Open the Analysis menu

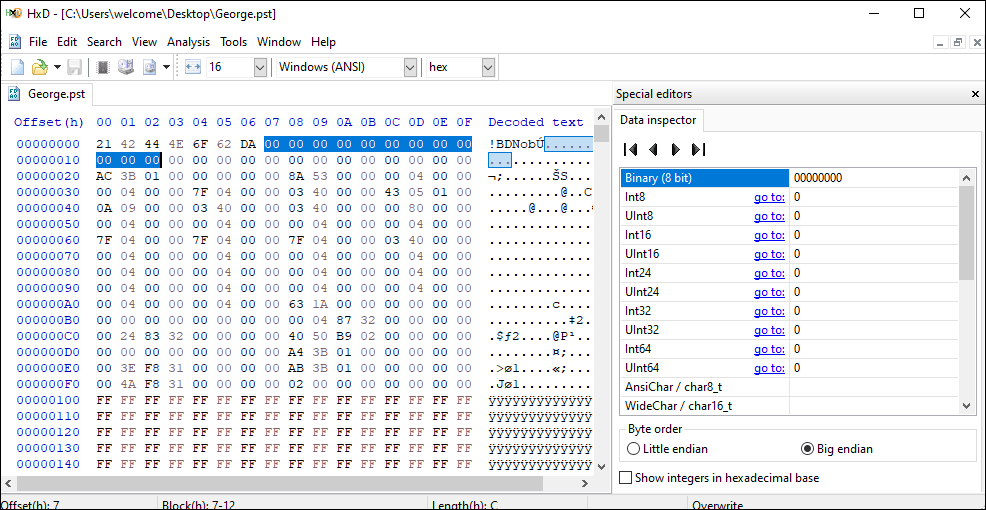[189, 42]
